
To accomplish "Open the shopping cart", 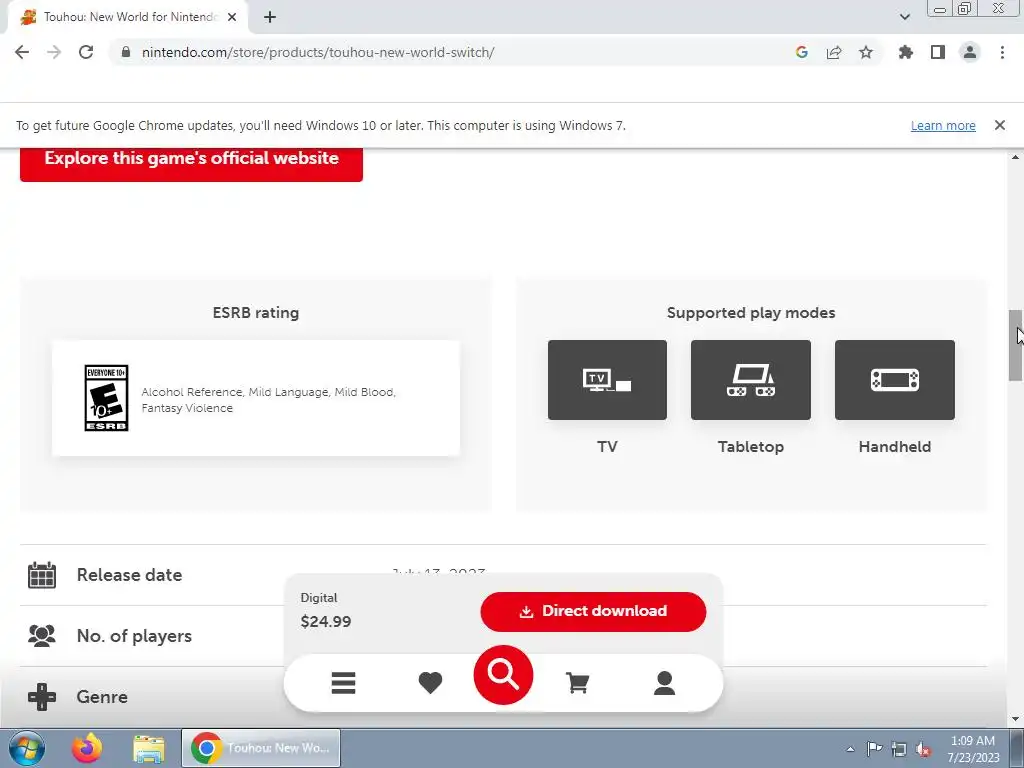I will click(577, 682).
